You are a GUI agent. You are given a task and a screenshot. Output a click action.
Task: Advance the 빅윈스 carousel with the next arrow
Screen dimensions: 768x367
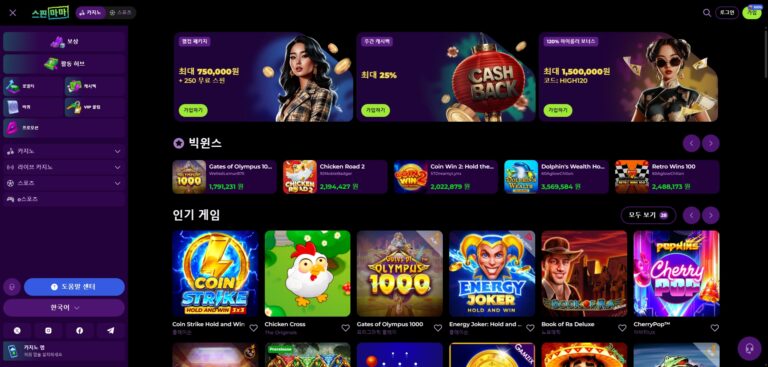point(711,143)
